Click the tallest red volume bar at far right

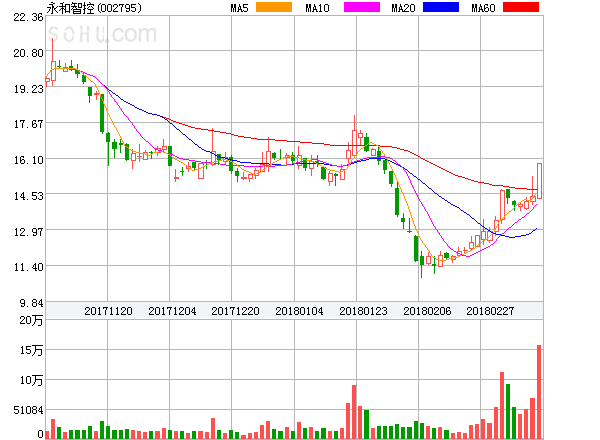539,392
